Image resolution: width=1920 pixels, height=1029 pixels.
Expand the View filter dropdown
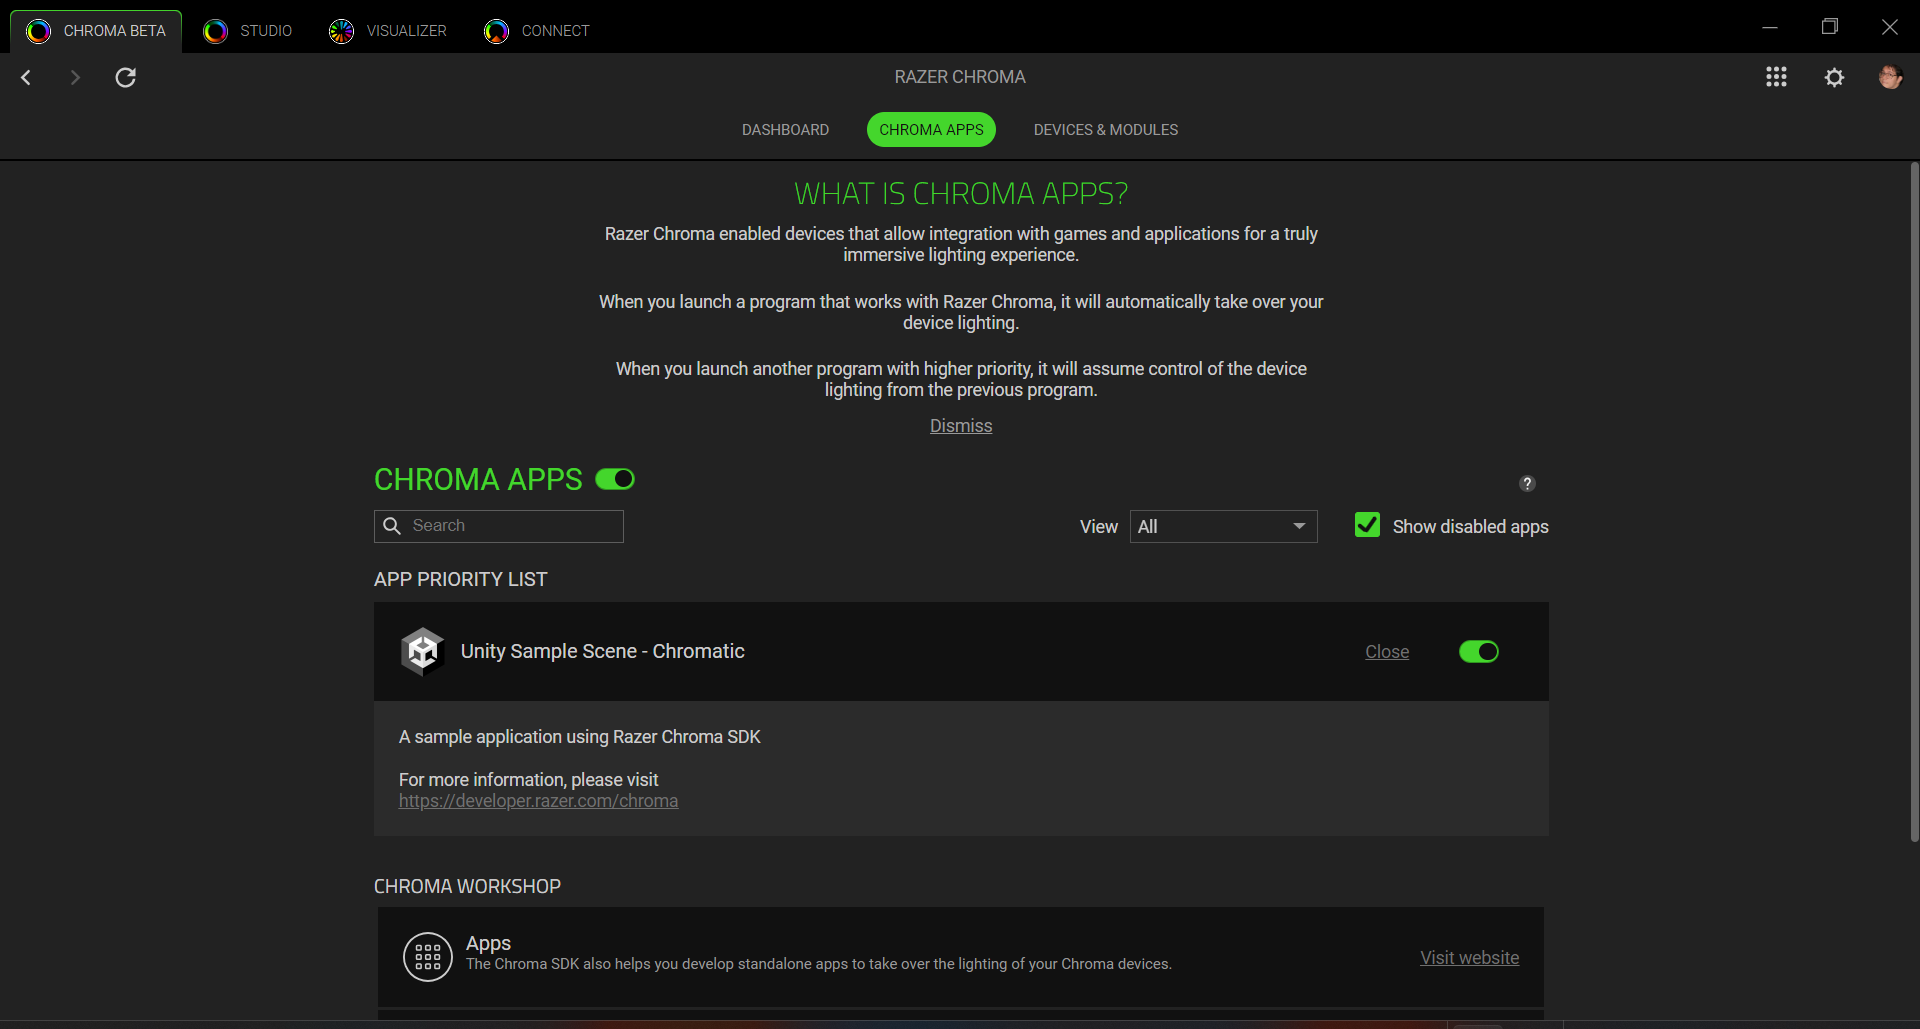(x=1223, y=527)
